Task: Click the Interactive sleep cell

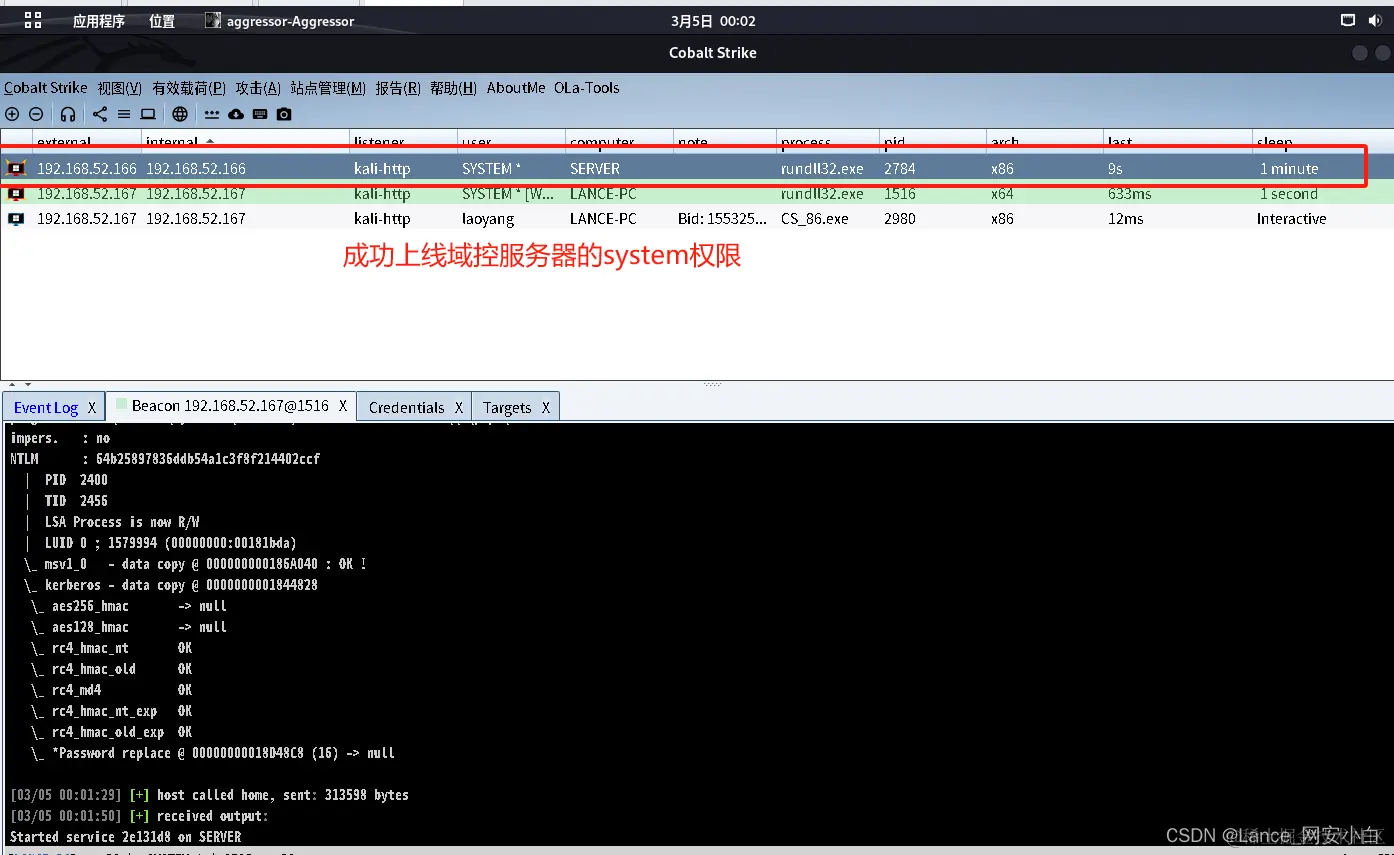Action: 1292,218
